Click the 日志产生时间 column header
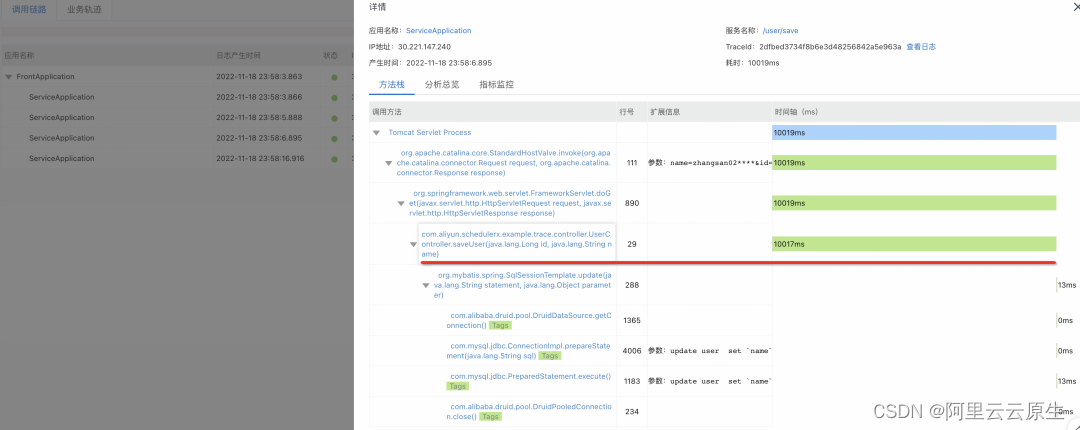Viewport: 1080px width, 430px height. [x=238, y=55]
